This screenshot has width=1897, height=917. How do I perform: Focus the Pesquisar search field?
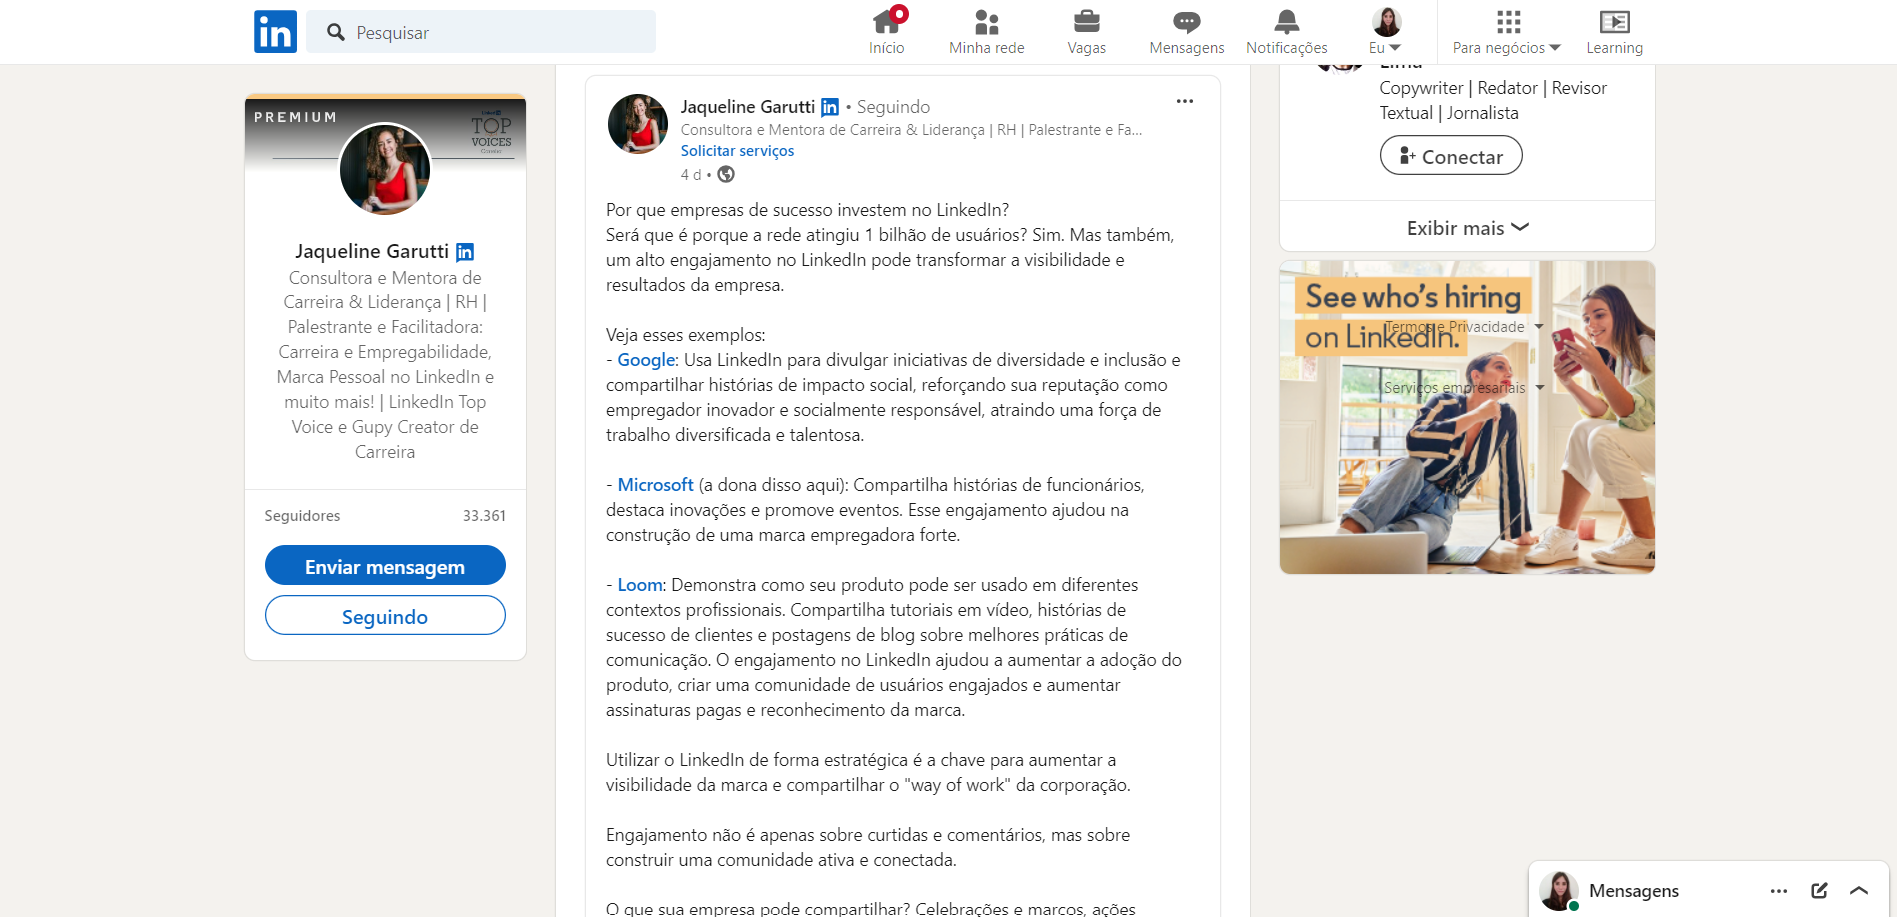481,32
